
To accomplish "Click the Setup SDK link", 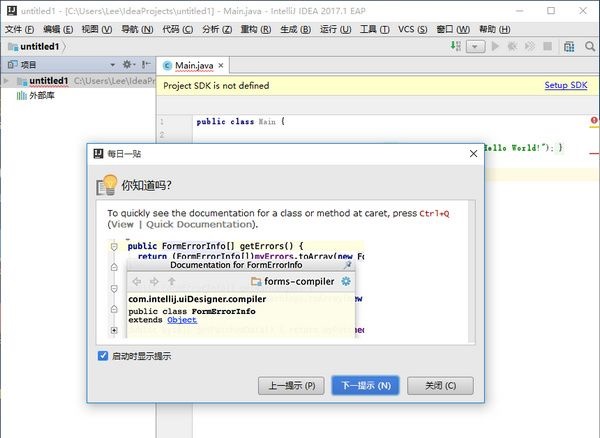I will (566, 85).
